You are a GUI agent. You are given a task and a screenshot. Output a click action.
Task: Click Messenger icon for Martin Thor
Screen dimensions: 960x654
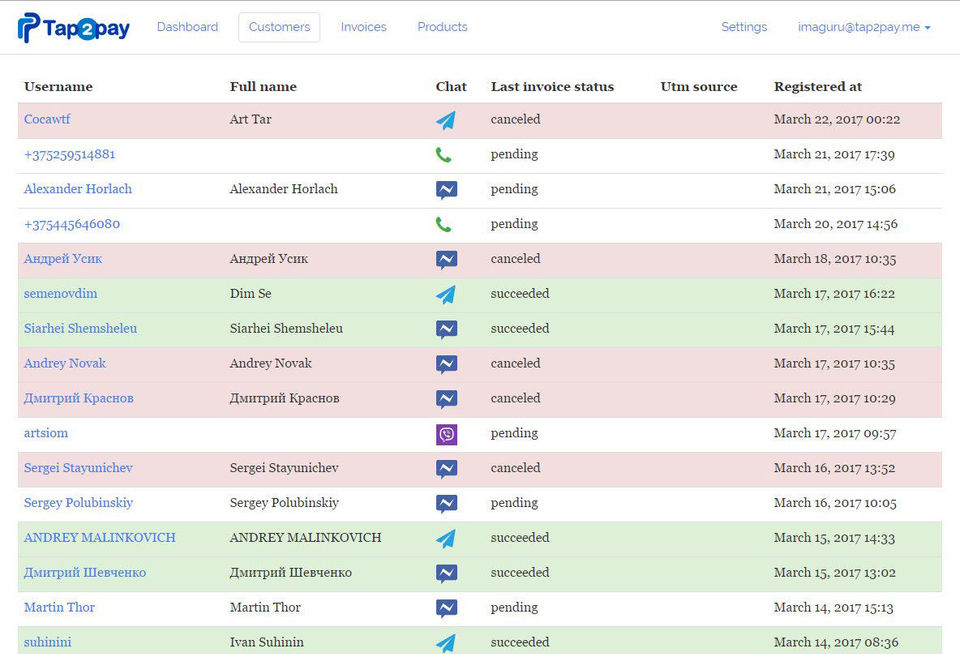[446, 608]
